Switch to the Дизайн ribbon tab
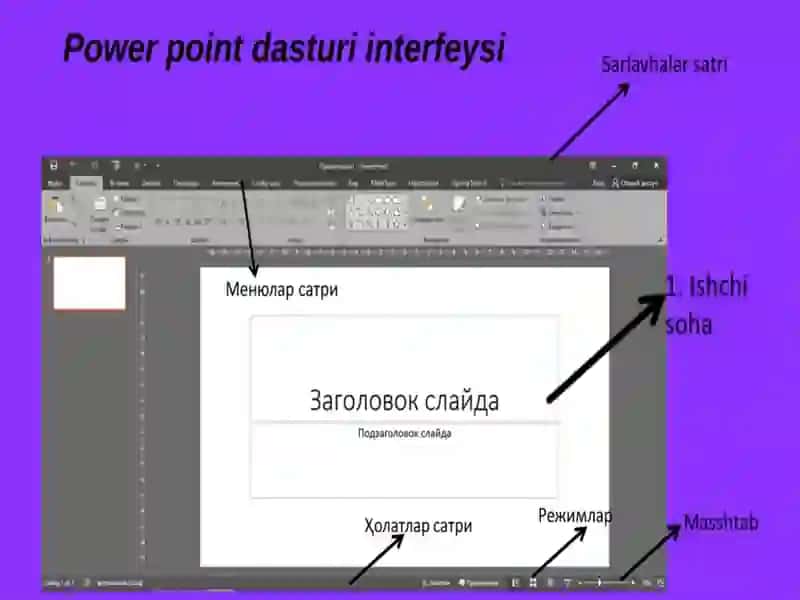This screenshot has width=800, height=600. point(151,183)
